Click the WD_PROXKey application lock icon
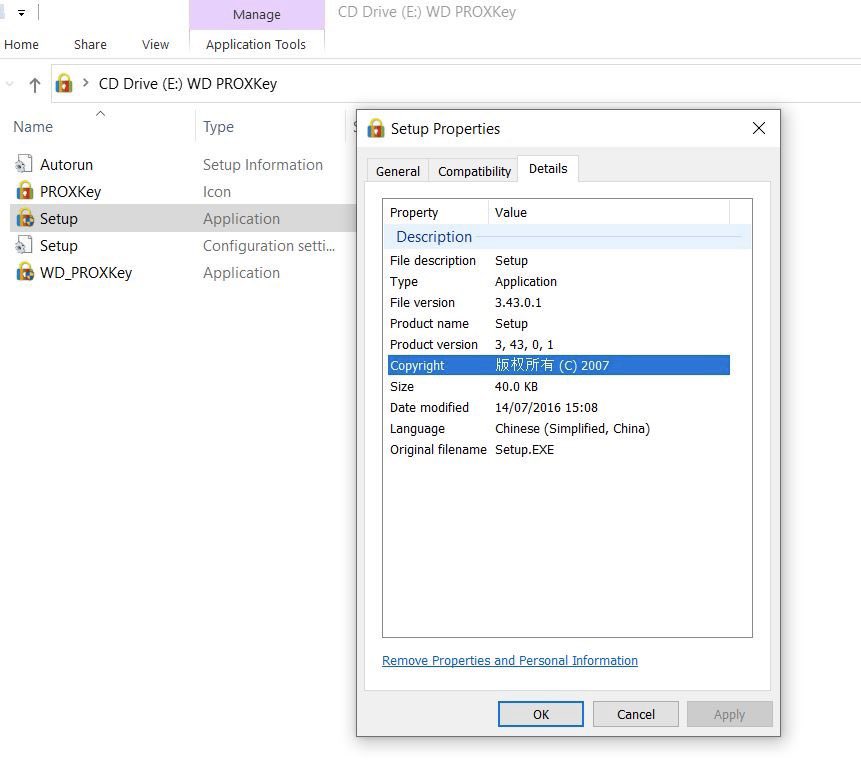 pos(25,272)
